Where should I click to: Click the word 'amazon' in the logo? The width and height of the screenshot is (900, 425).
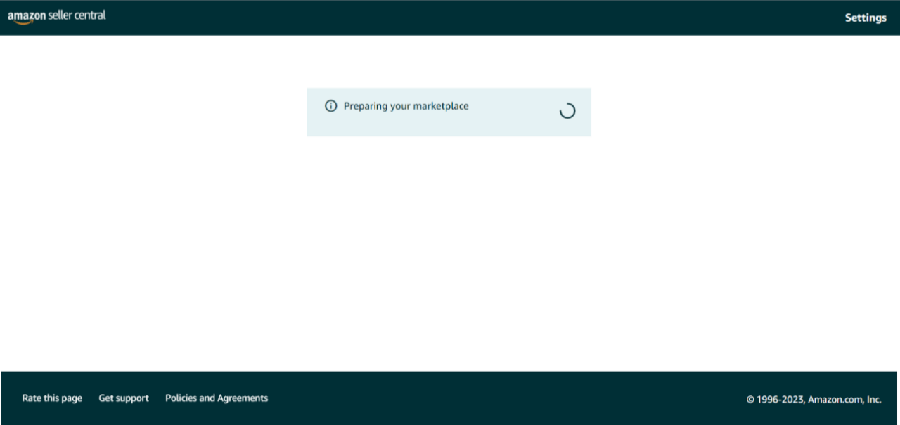pyautogui.click(x=26, y=17)
